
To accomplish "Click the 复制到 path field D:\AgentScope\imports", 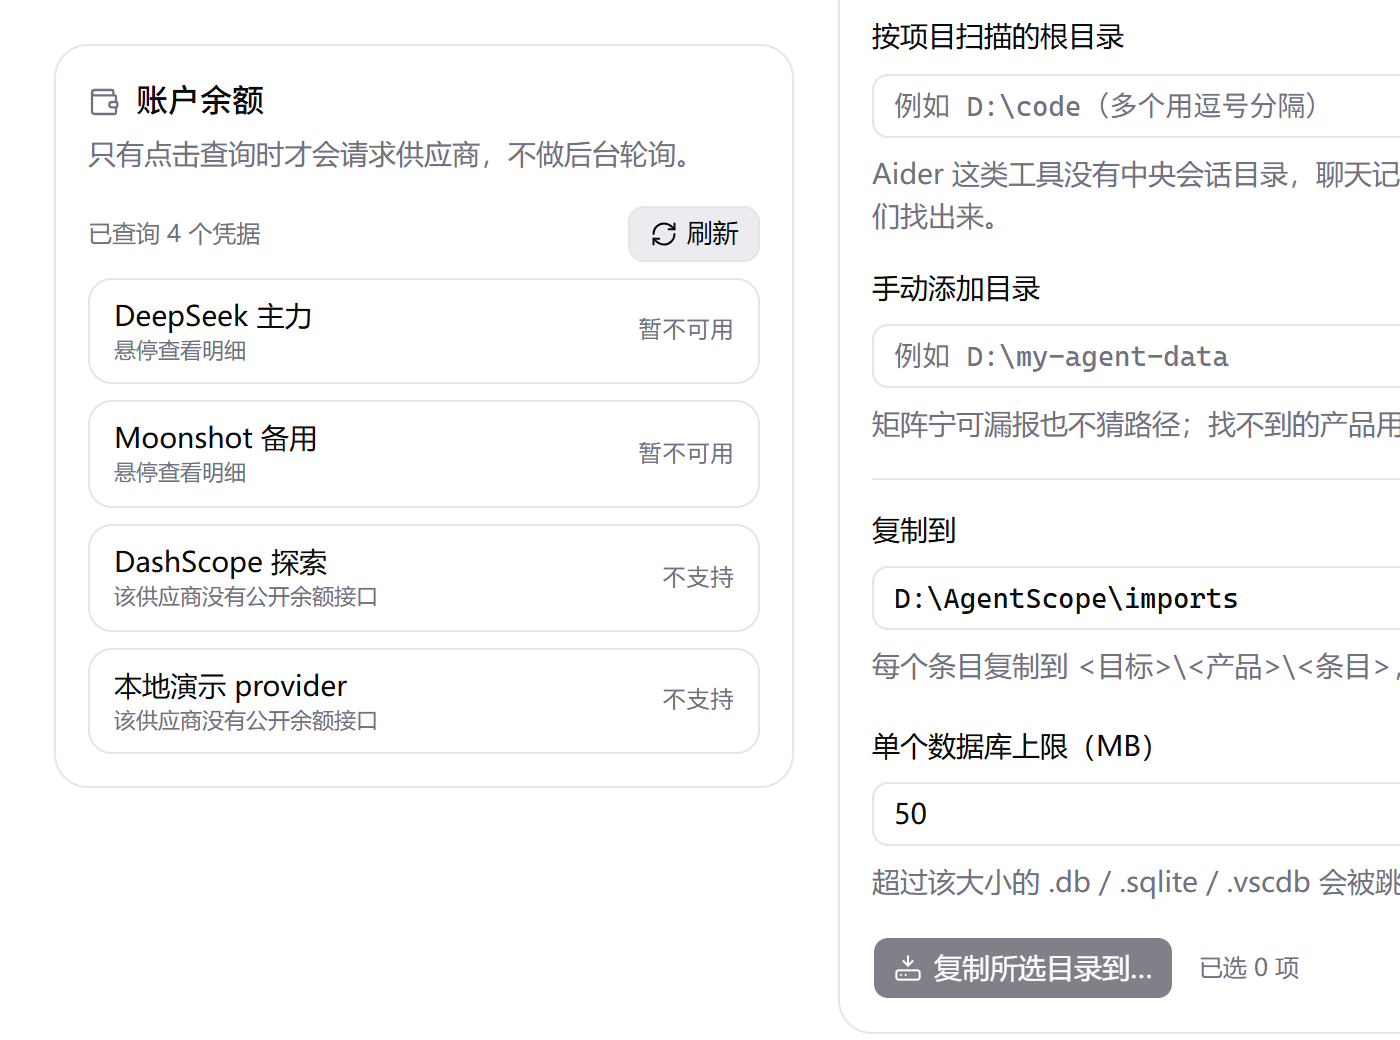I will 1136,598.
